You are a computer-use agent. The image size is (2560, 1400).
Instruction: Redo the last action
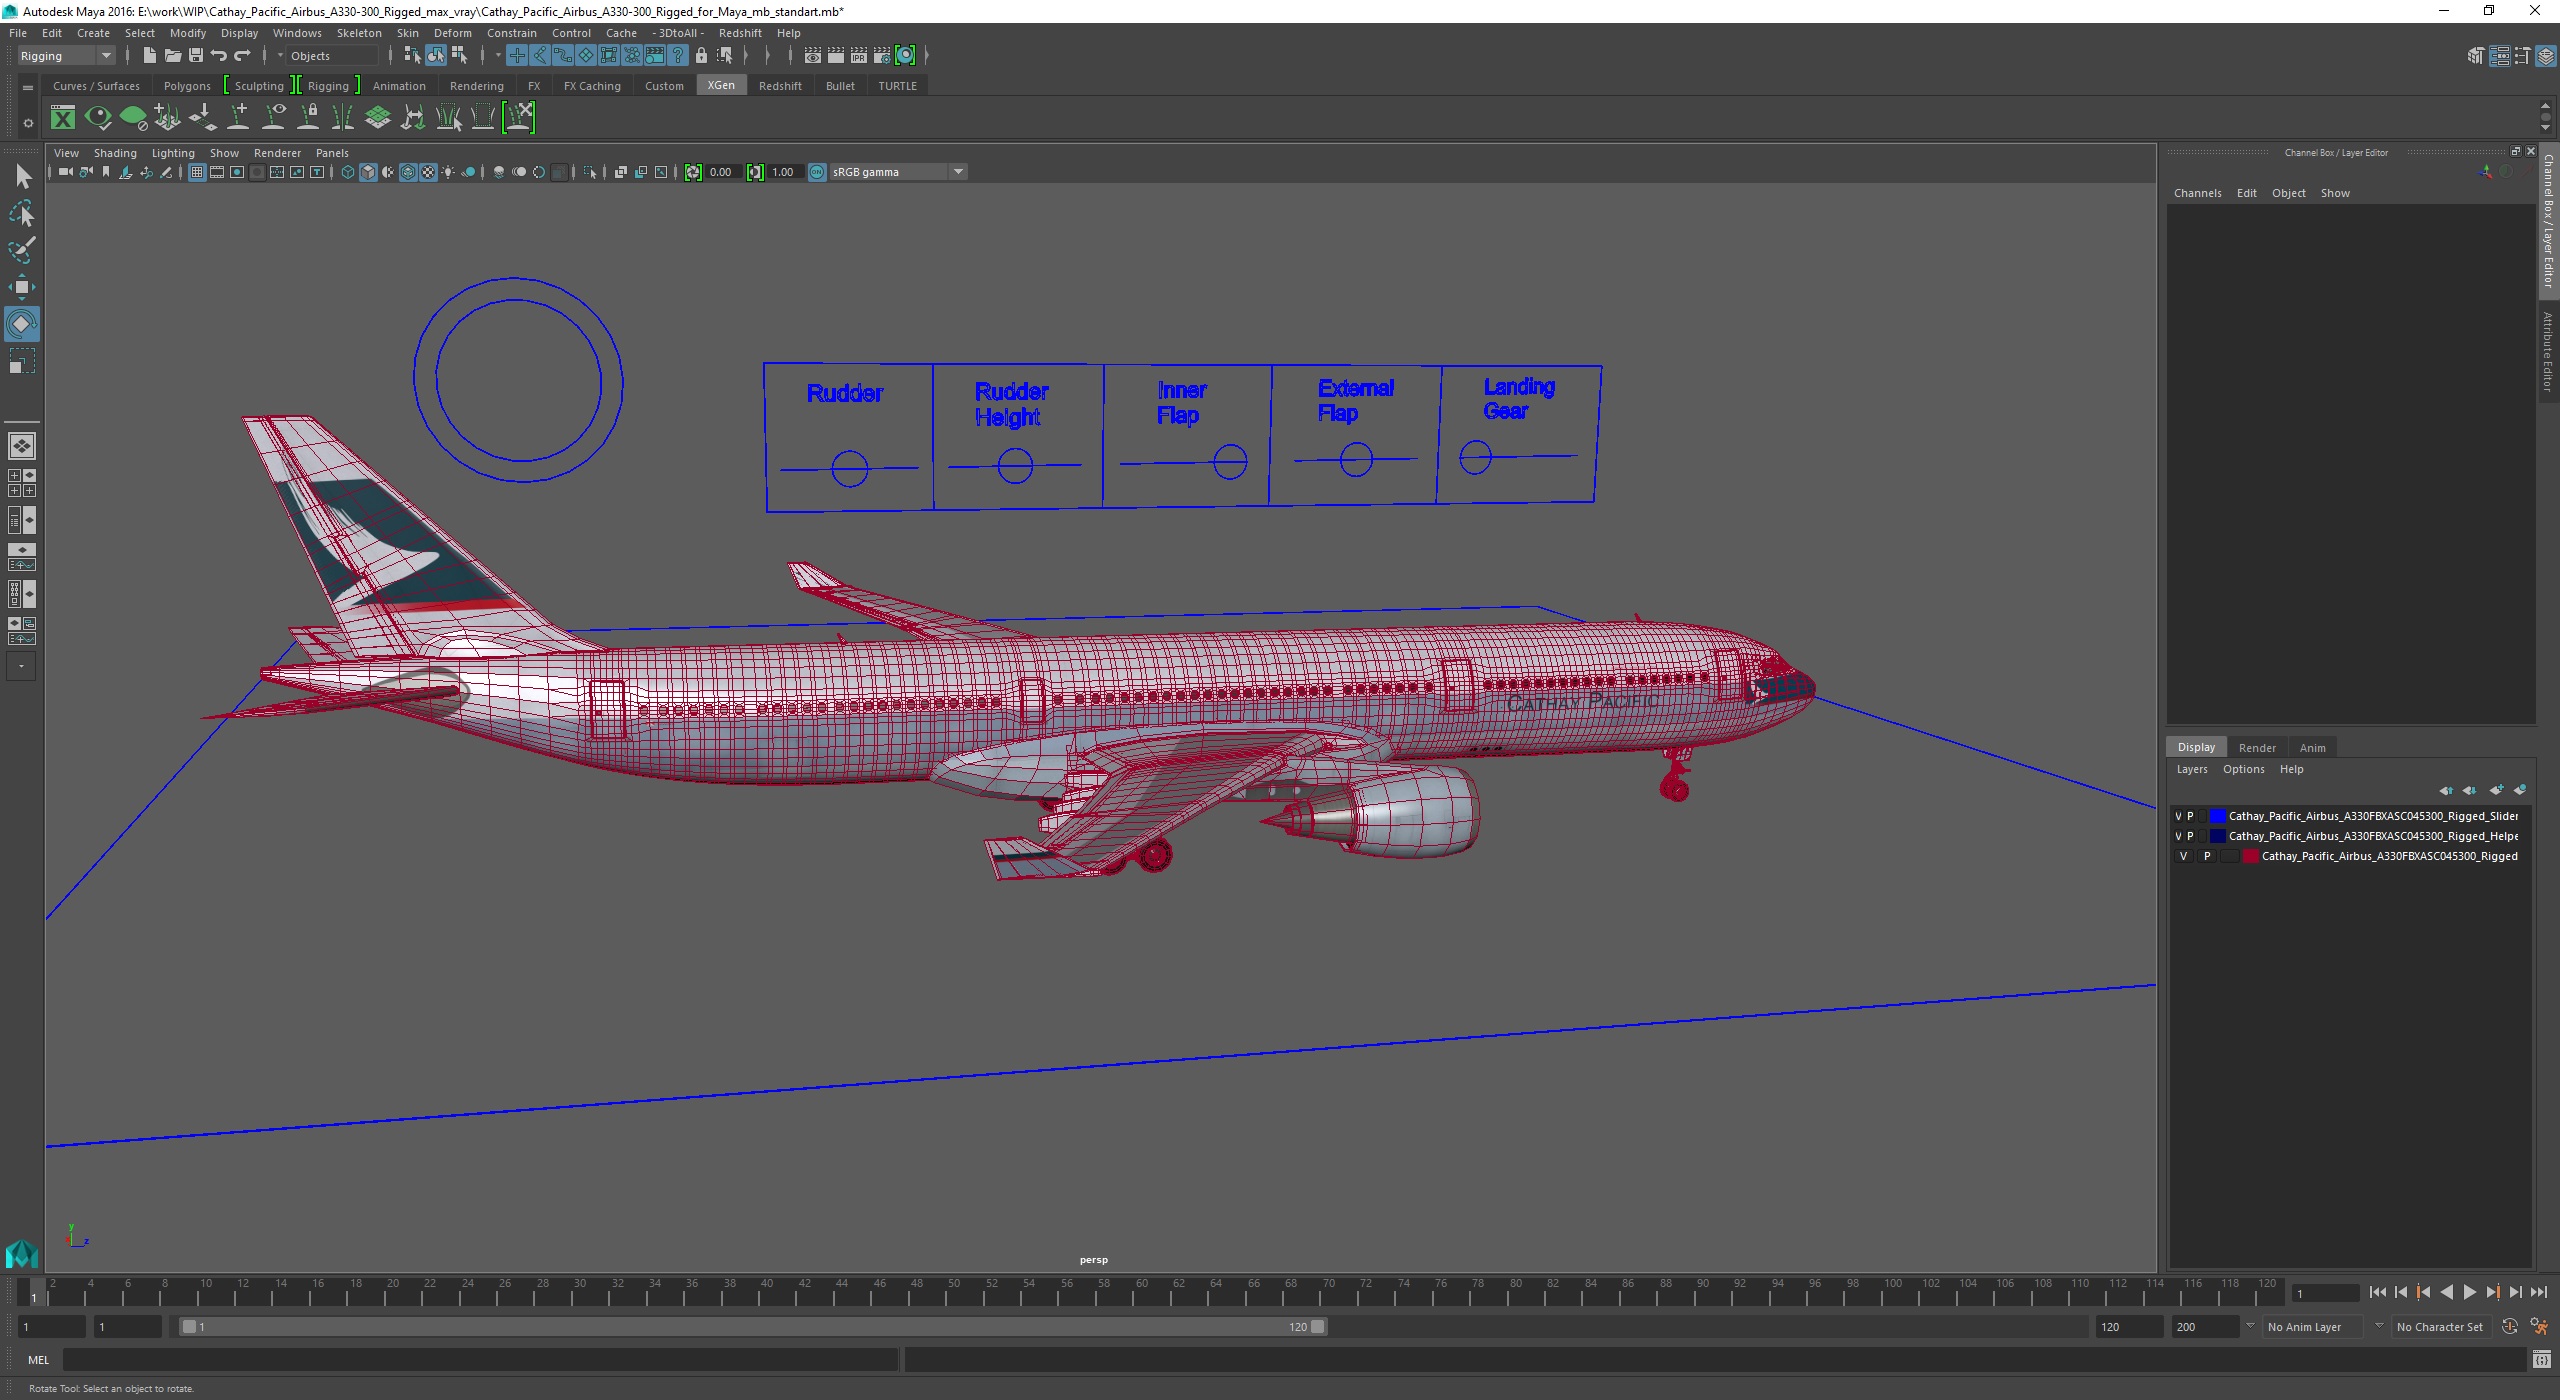point(242,56)
